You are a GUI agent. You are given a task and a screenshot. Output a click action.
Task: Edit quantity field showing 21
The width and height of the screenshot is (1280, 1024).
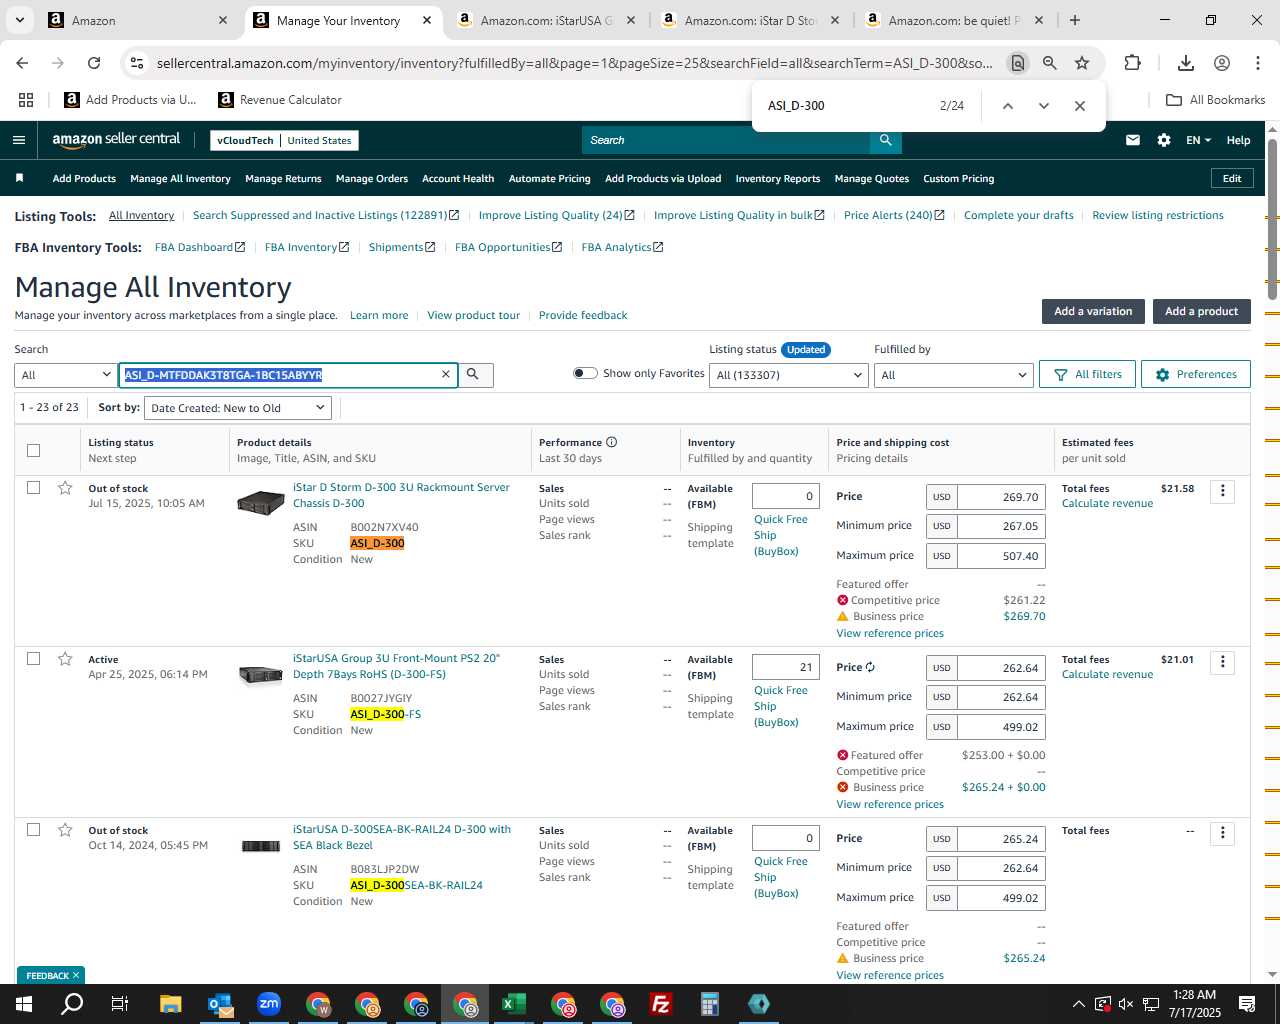pyautogui.click(x=785, y=667)
